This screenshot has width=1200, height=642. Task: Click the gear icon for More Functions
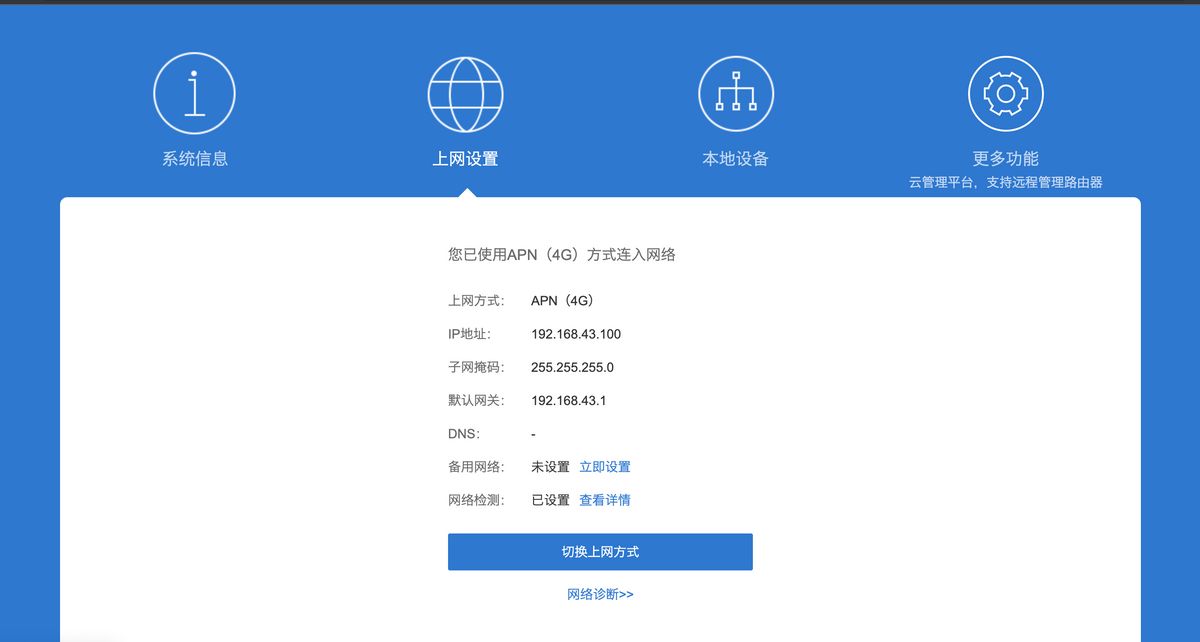click(x=1005, y=94)
